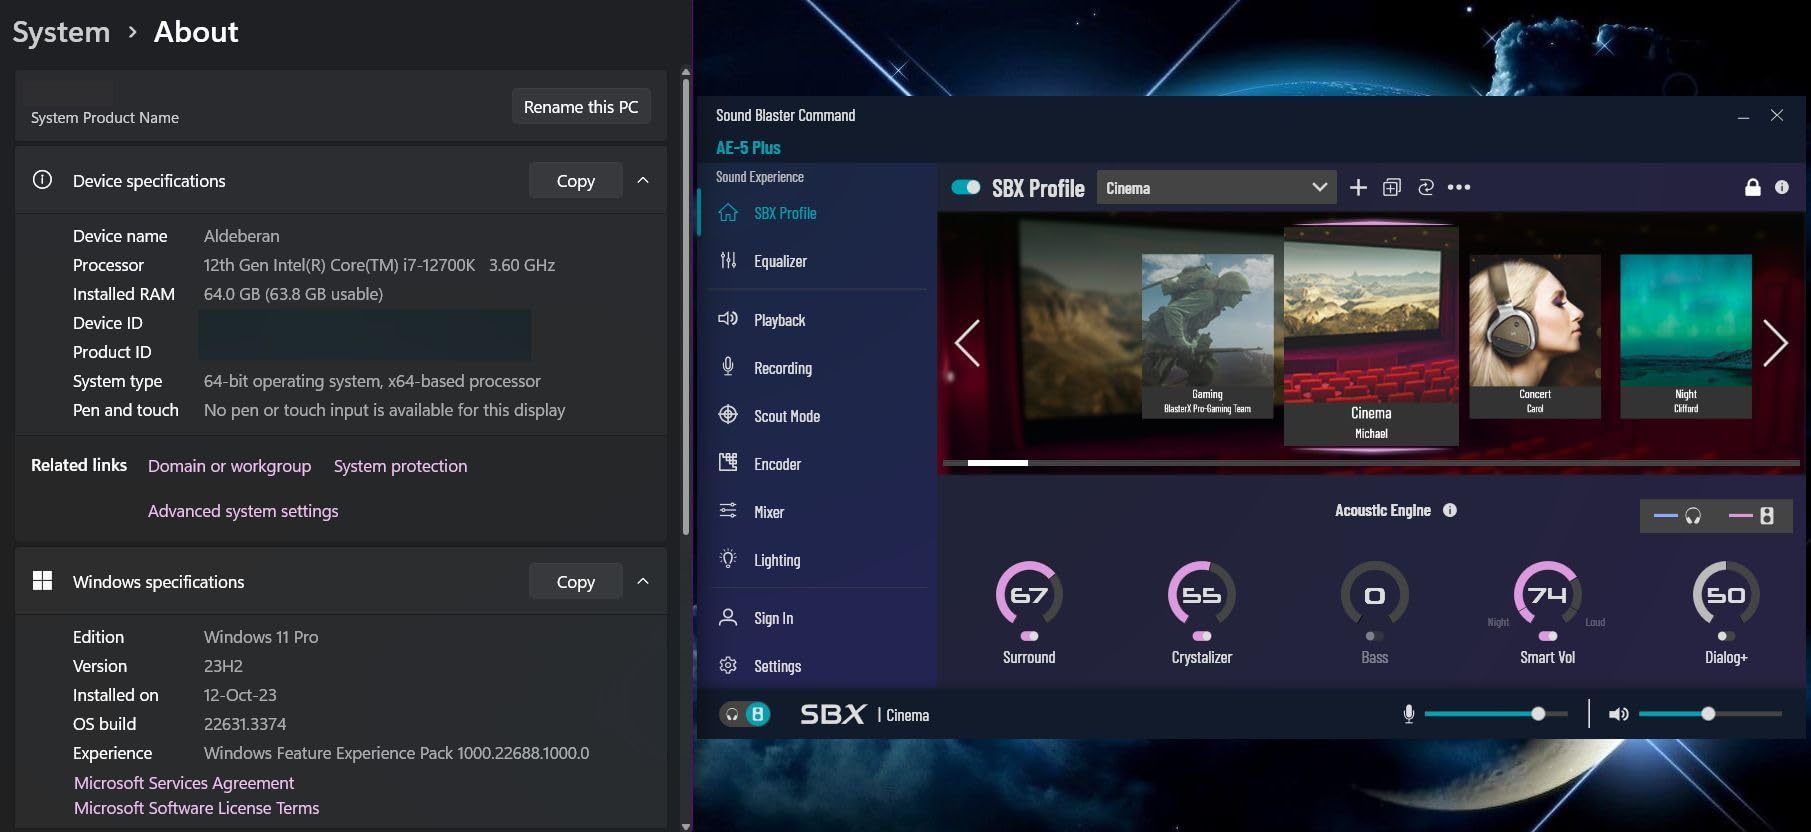Select the Night profile thumbnail

point(1686,336)
